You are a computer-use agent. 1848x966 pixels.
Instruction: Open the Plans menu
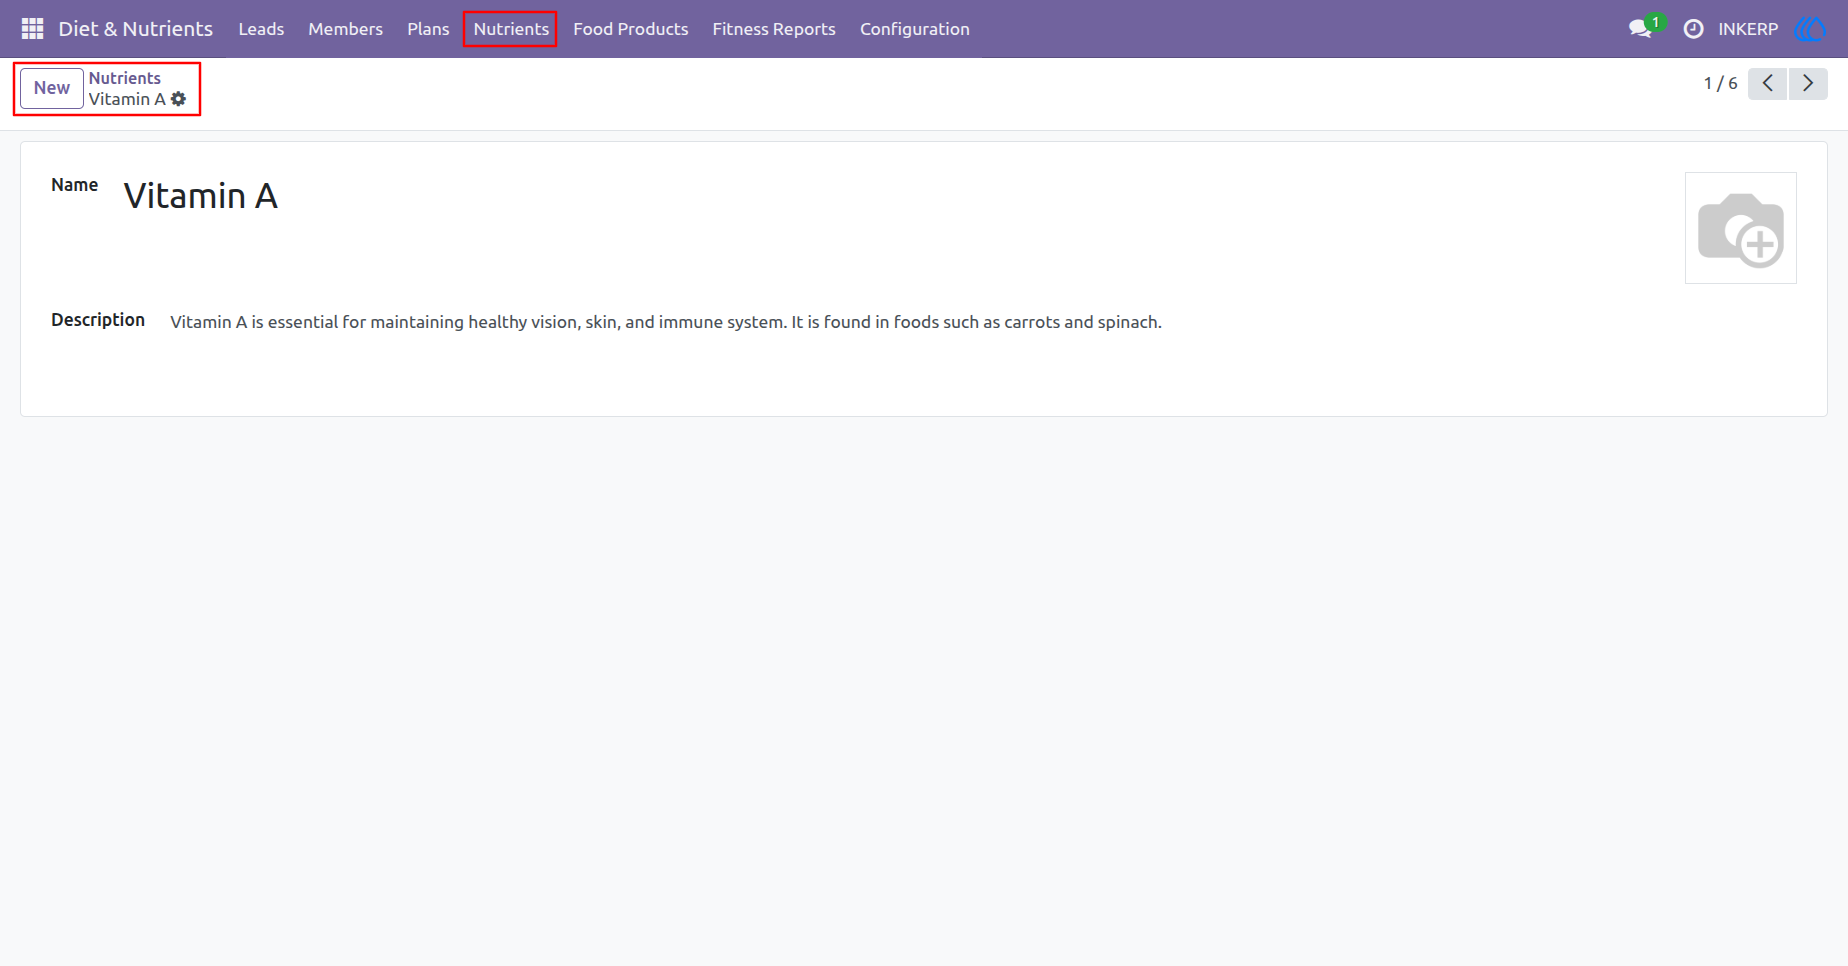coord(428,29)
